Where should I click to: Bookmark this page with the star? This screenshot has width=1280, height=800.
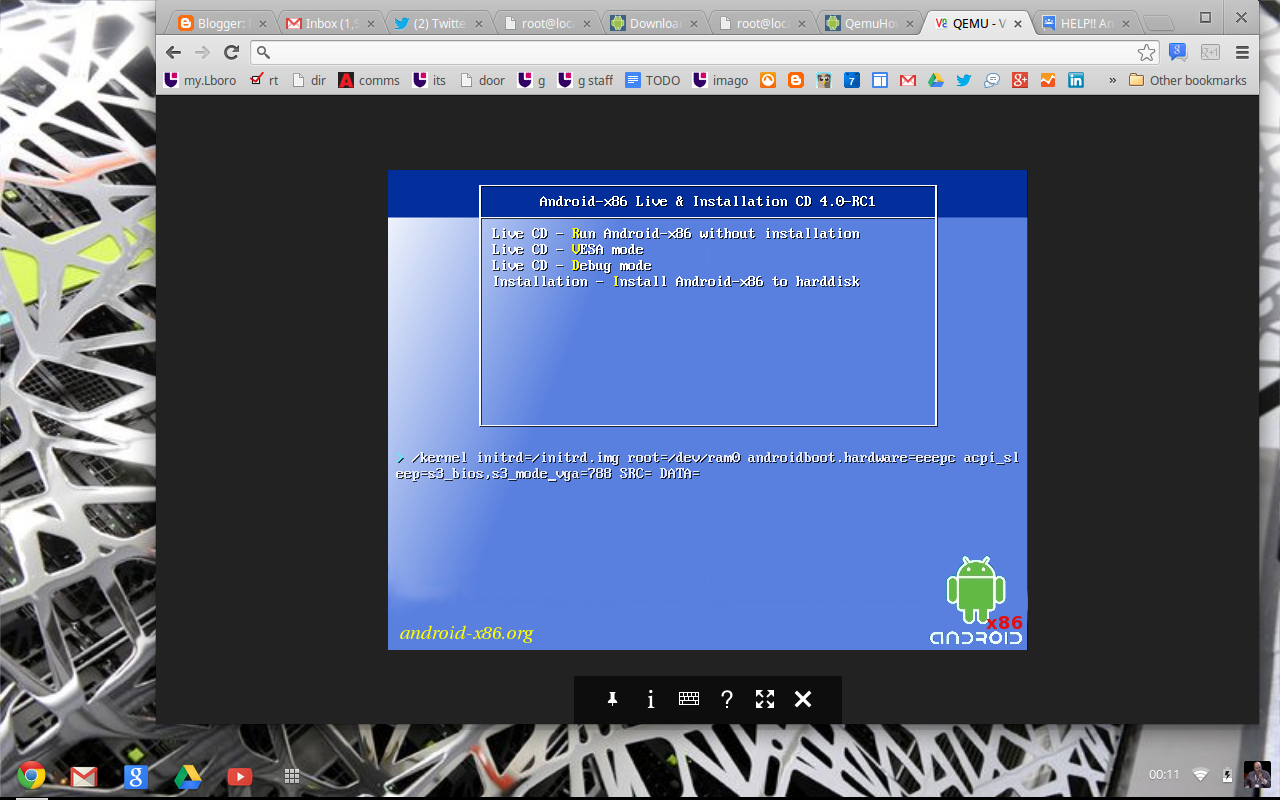1146,52
